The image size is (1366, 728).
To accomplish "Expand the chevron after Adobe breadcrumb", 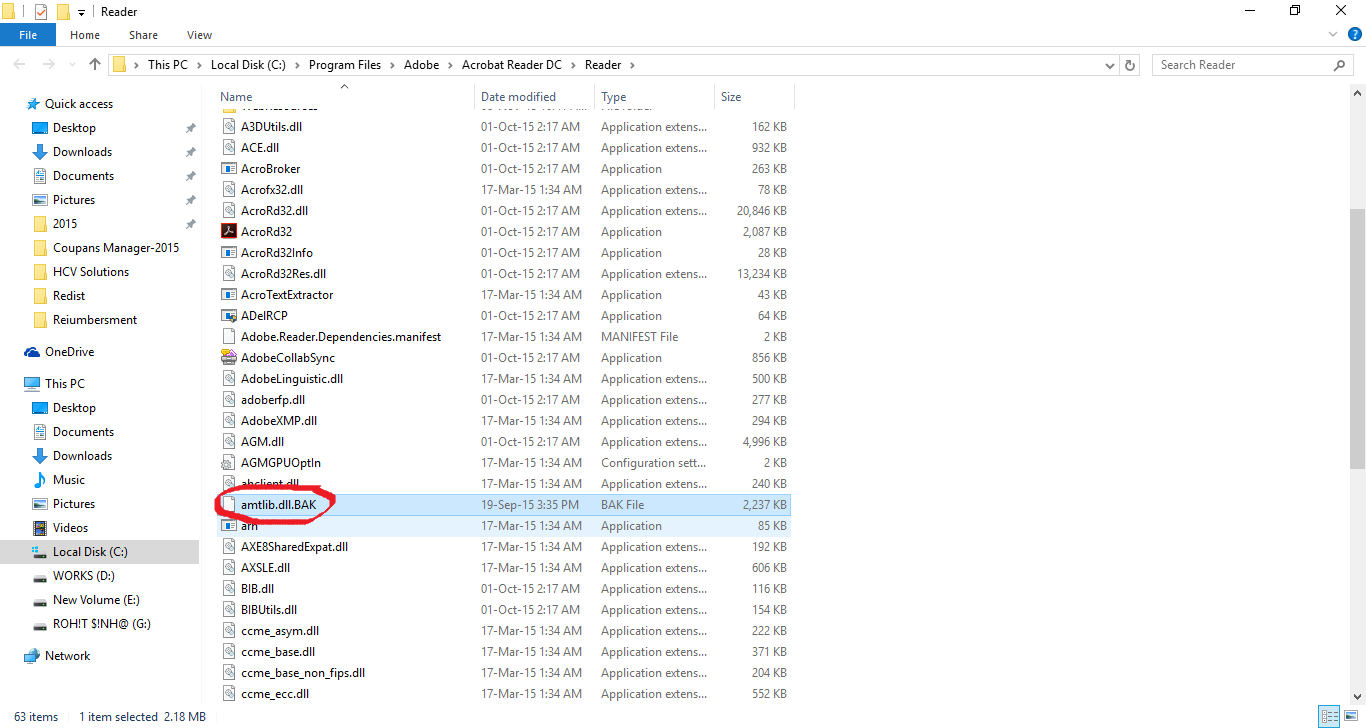I will point(450,65).
